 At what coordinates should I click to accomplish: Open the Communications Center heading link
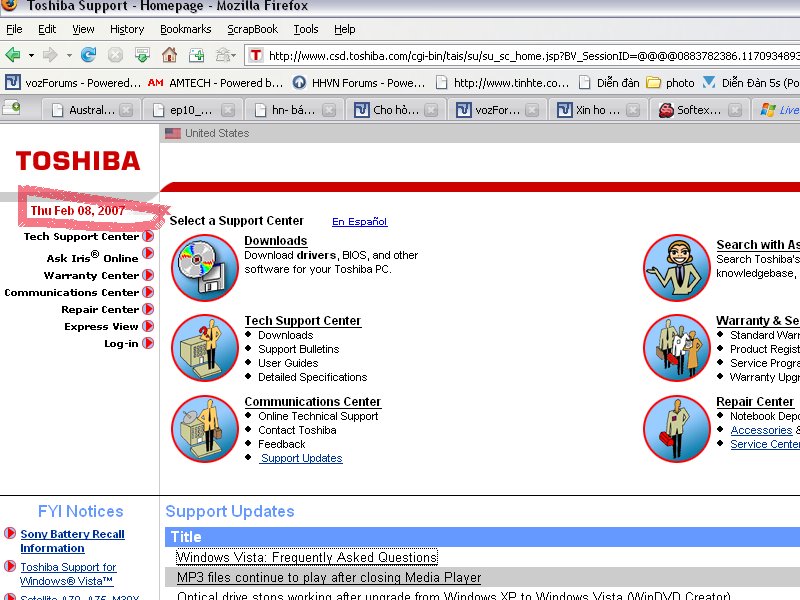(313, 402)
